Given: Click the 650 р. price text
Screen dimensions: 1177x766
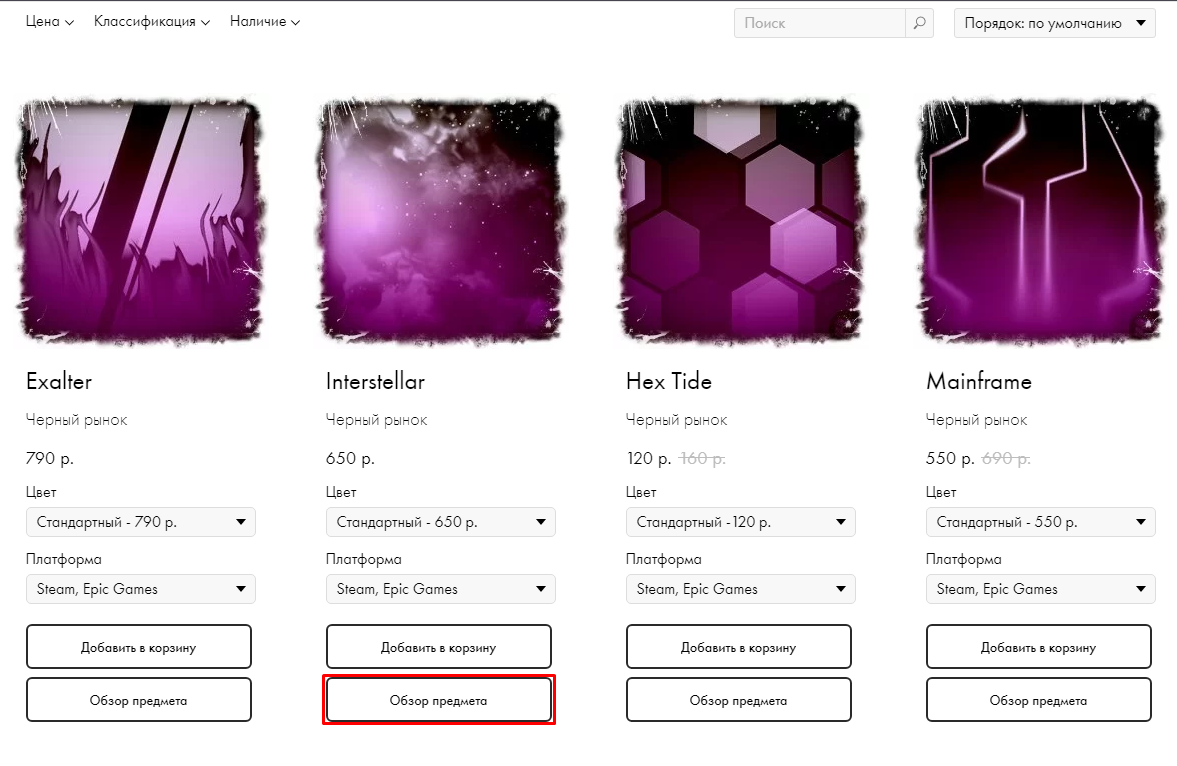Looking at the screenshot, I should (x=350, y=458).
